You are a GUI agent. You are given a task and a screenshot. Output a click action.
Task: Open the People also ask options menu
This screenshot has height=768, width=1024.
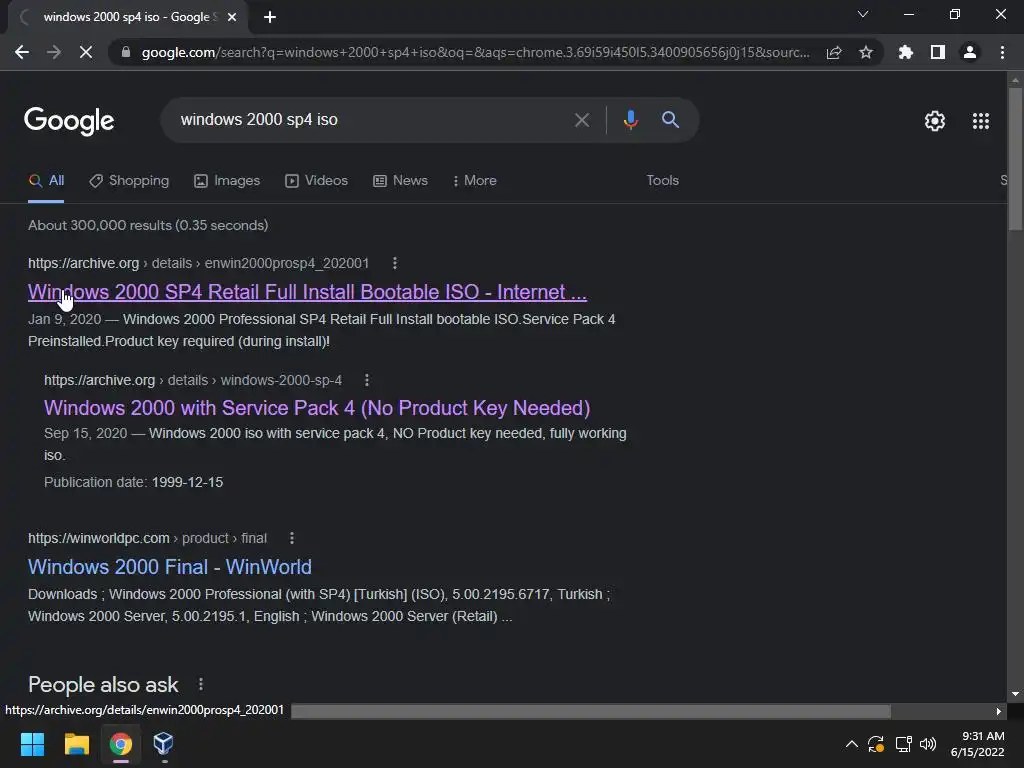pyautogui.click(x=201, y=684)
